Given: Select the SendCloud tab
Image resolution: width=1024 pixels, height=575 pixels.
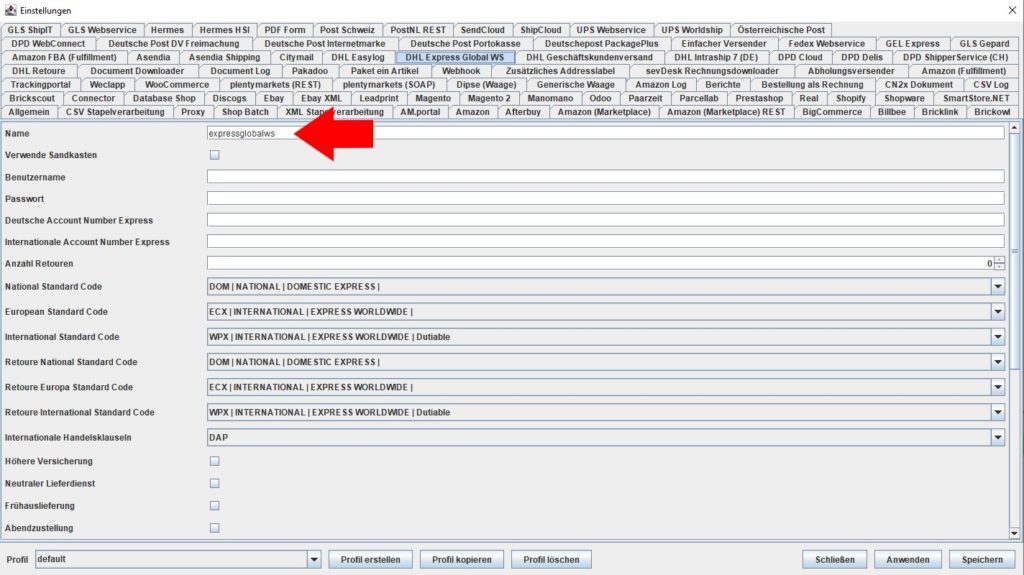Looking at the screenshot, I should coord(483,30).
